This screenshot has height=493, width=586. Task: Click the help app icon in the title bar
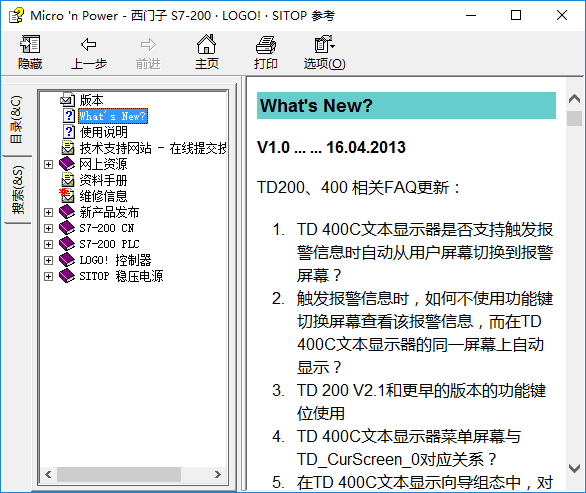[16, 15]
